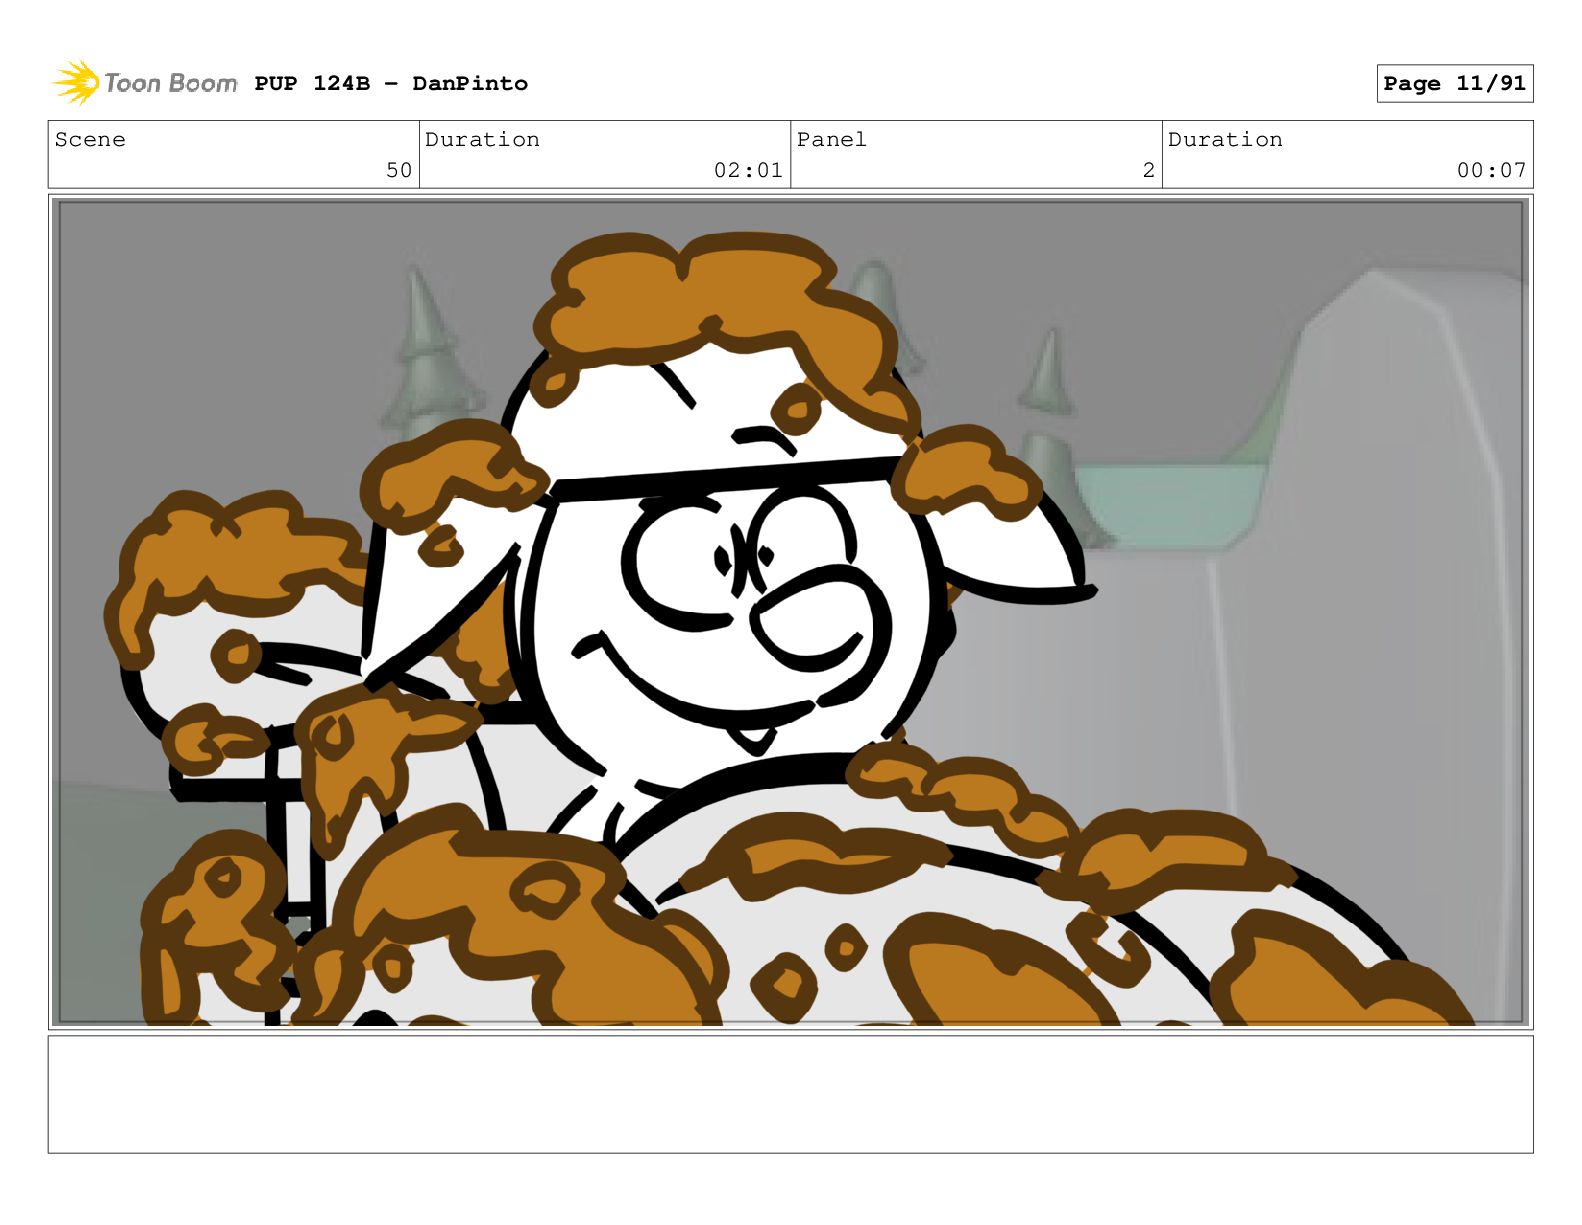Click the storyboard panel drawing
The image size is (1582, 1225).
(791, 612)
